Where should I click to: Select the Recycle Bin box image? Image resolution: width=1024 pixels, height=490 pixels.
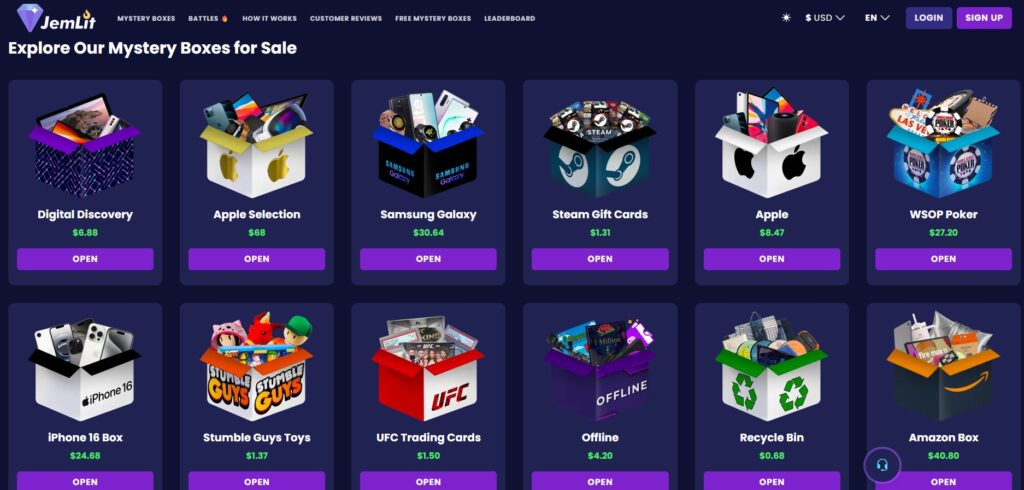pos(771,367)
